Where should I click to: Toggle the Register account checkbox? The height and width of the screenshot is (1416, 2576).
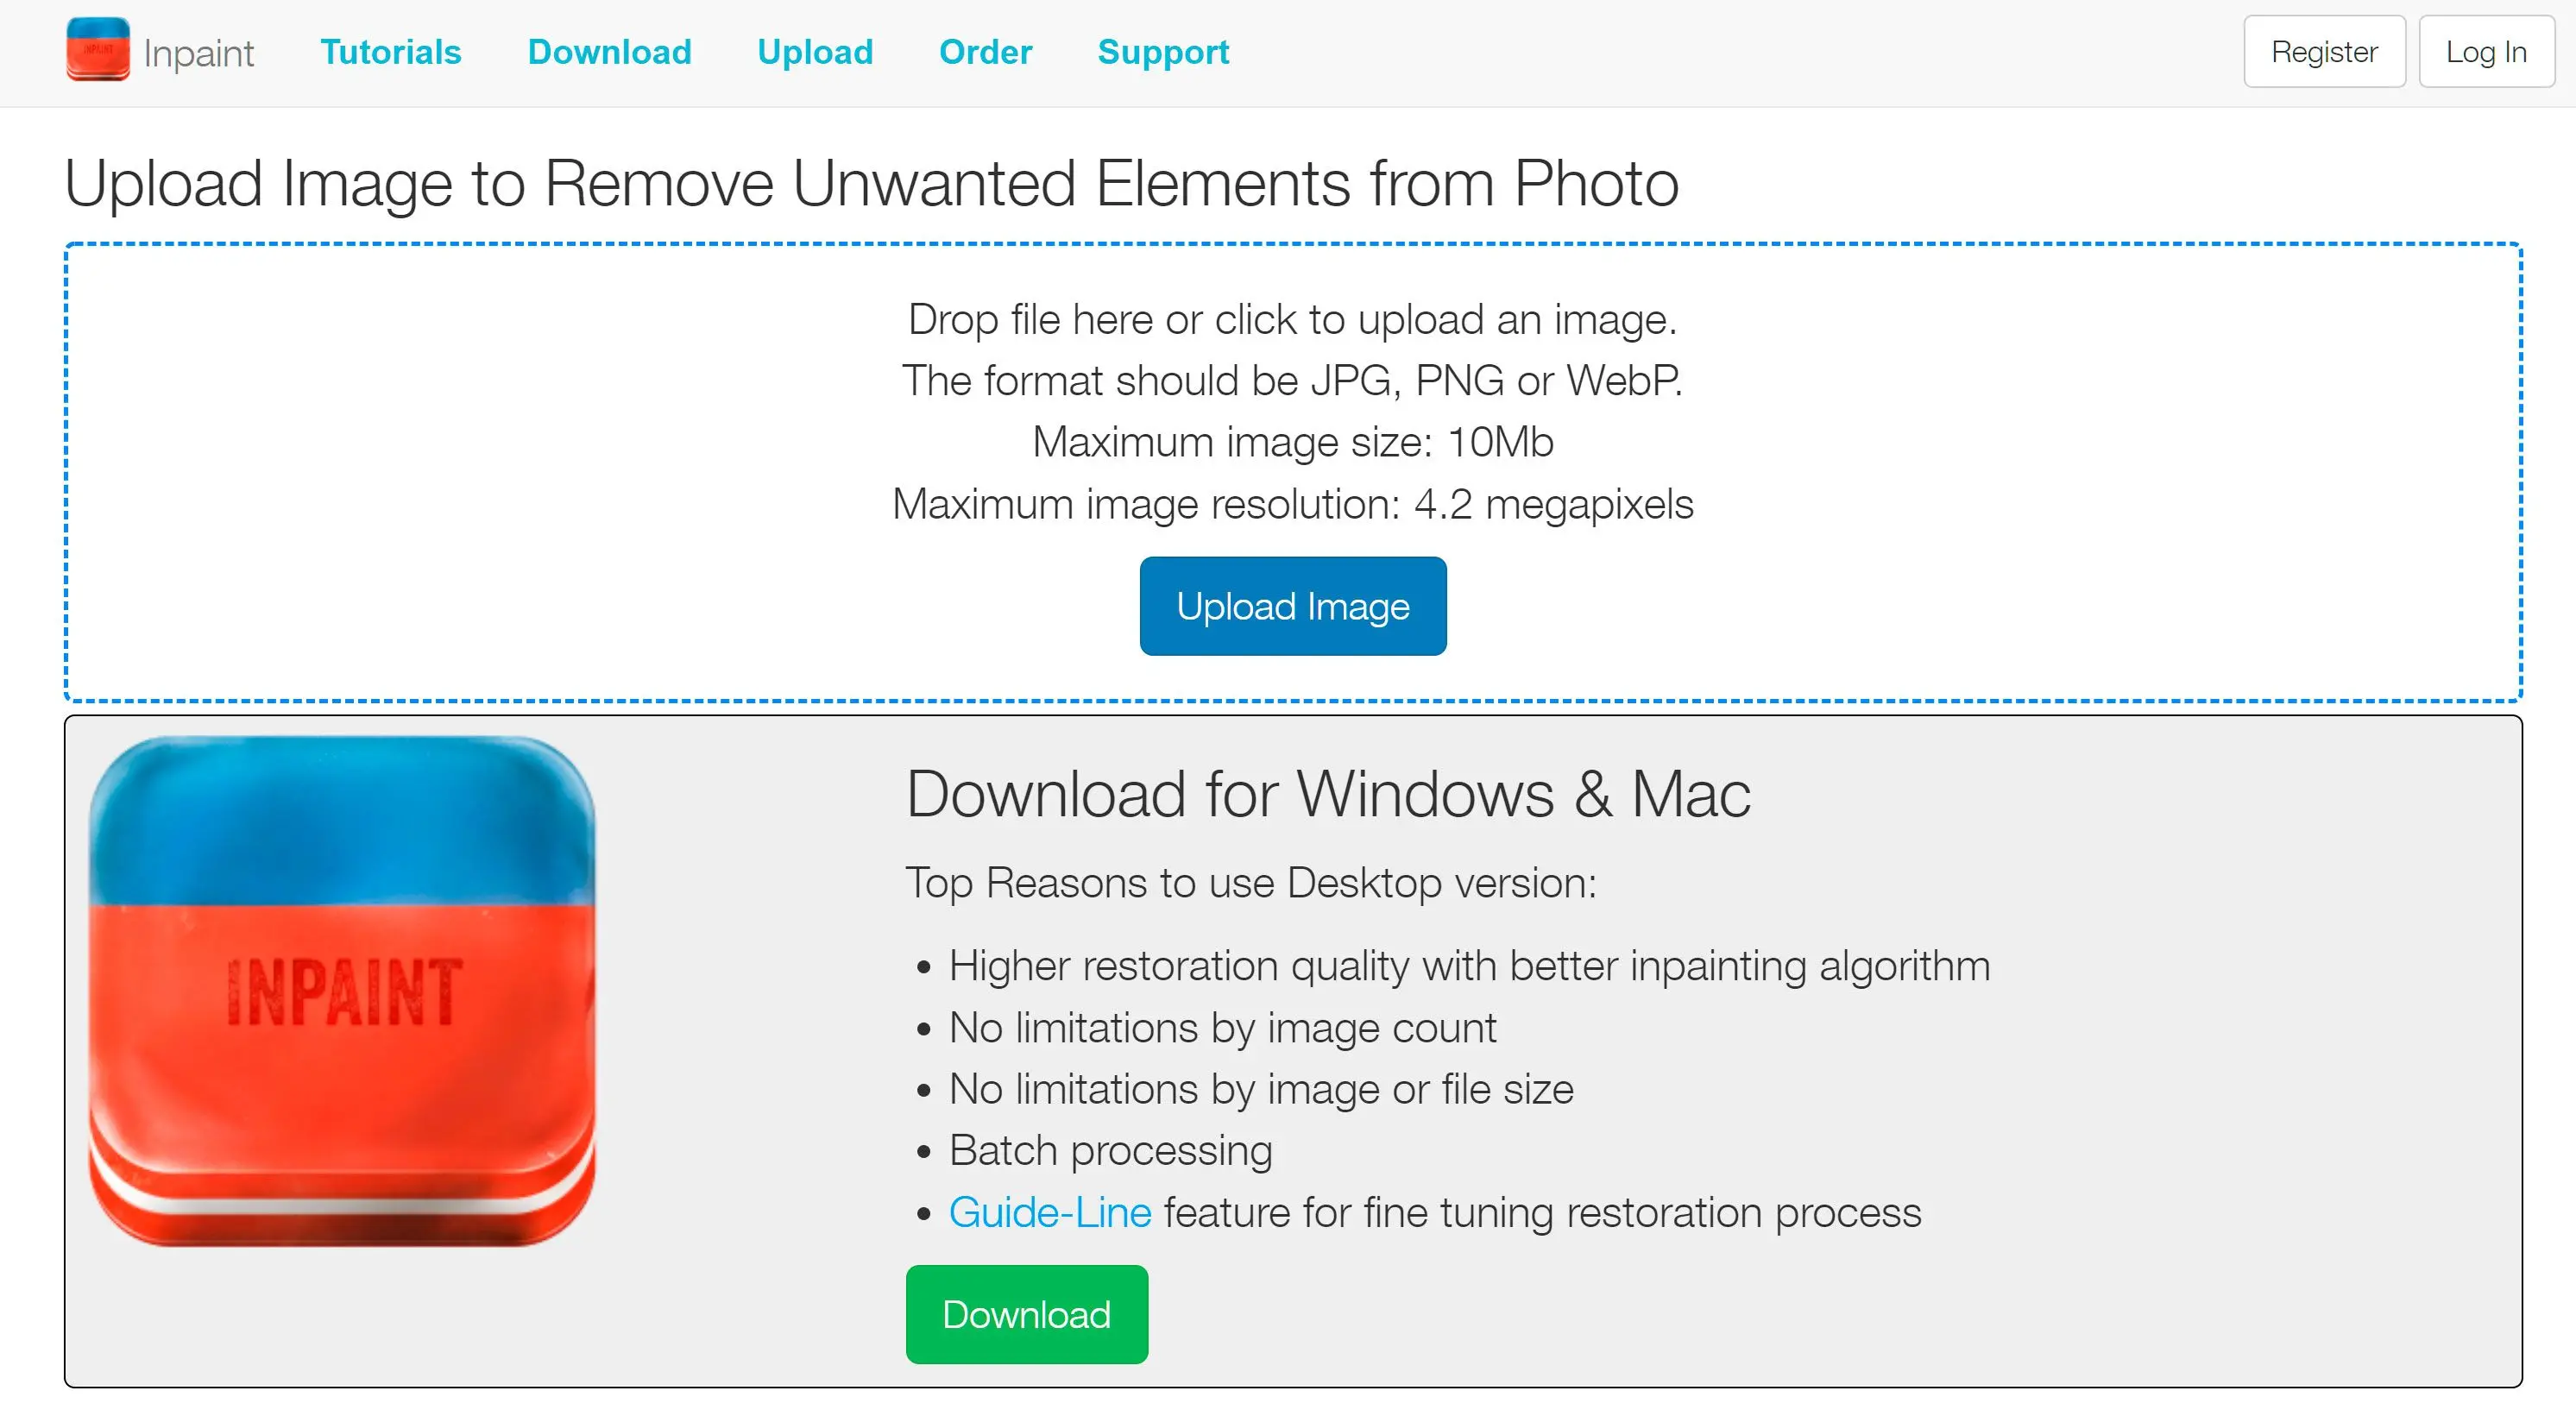2321,51
